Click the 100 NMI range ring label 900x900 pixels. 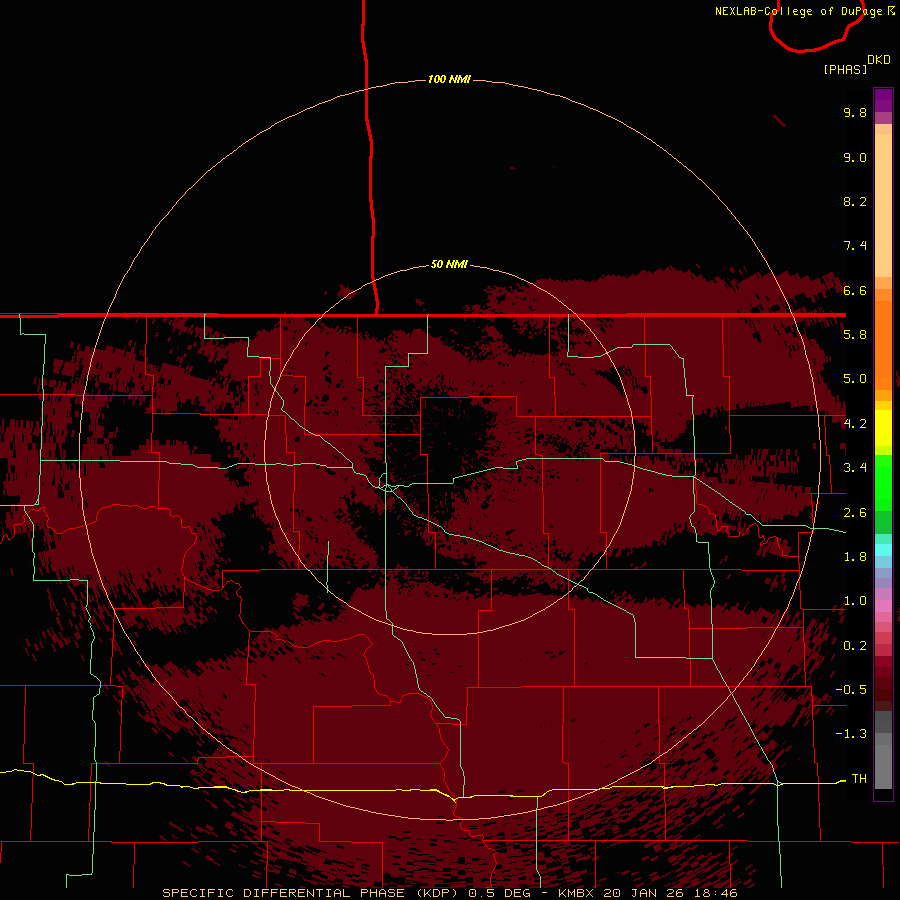click(x=449, y=79)
